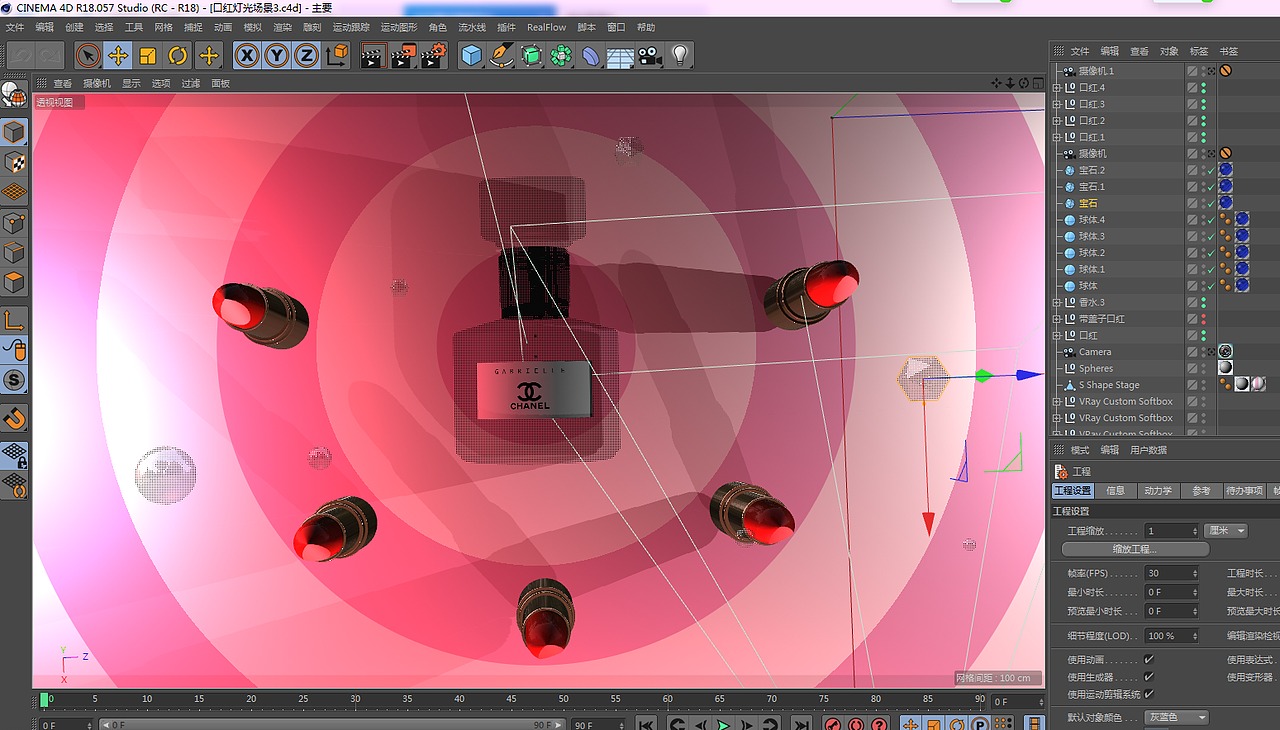1280x730 pixels.
Task: Activate the Scale tool
Action: [x=148, y=55]
